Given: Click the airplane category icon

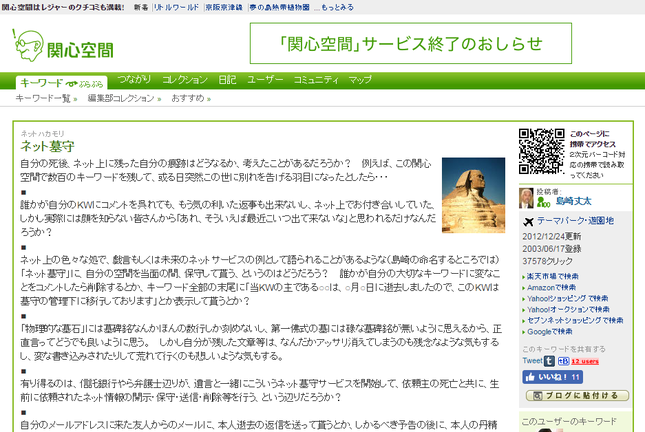Looking at the screenshot, I should 528,222.
